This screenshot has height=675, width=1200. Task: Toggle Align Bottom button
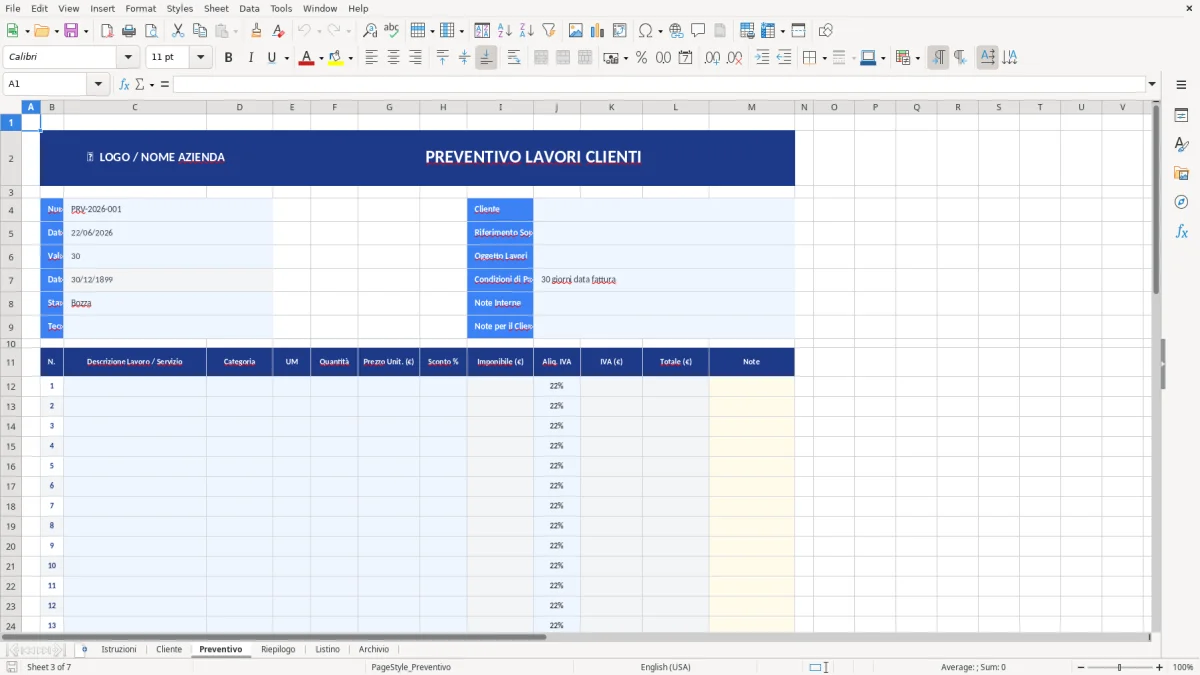(486, 58)
